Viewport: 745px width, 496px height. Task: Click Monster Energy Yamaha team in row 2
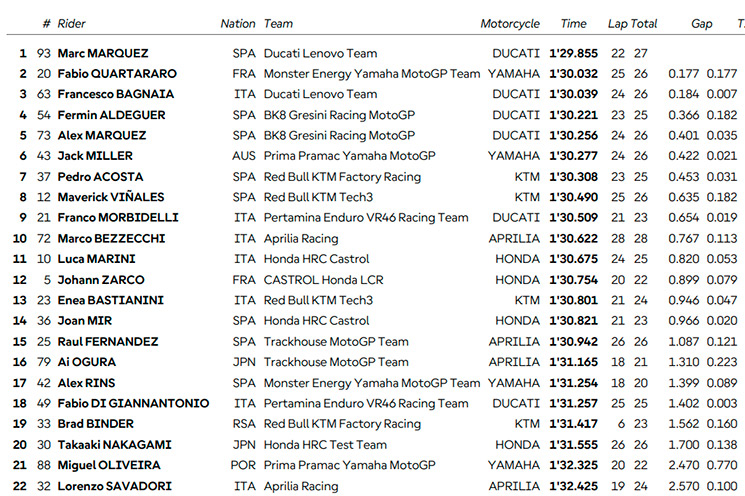click(x=372, y=74)
